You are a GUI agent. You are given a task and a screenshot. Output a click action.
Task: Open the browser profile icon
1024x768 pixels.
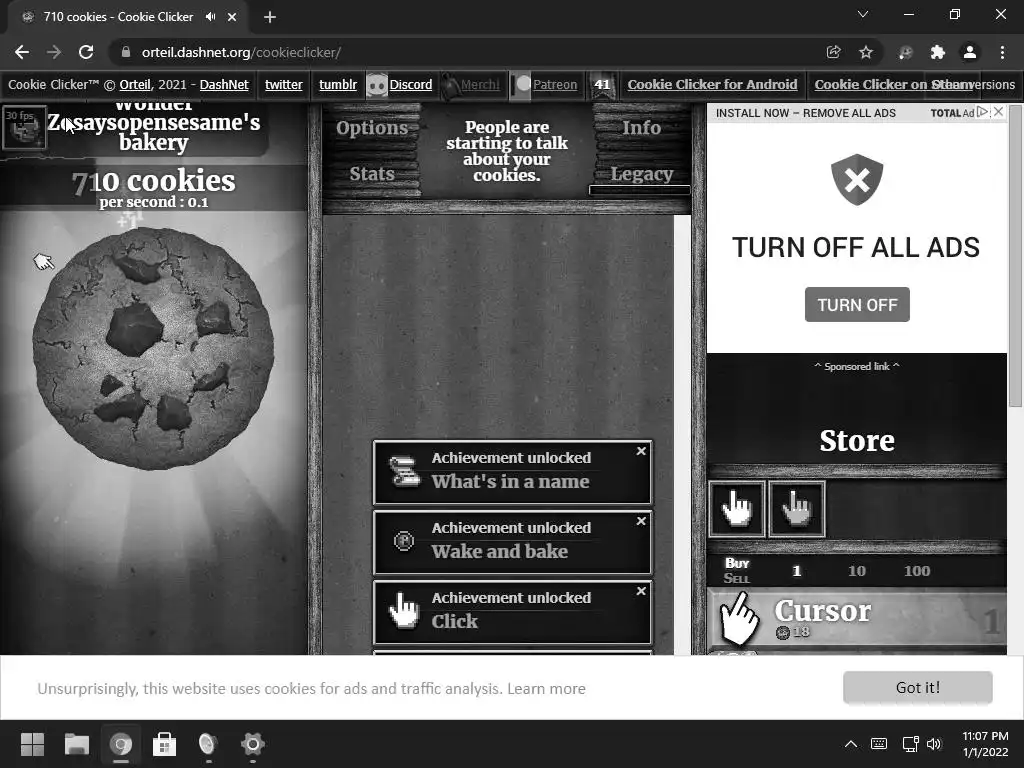pyautogui.click(x=970, y=52)
